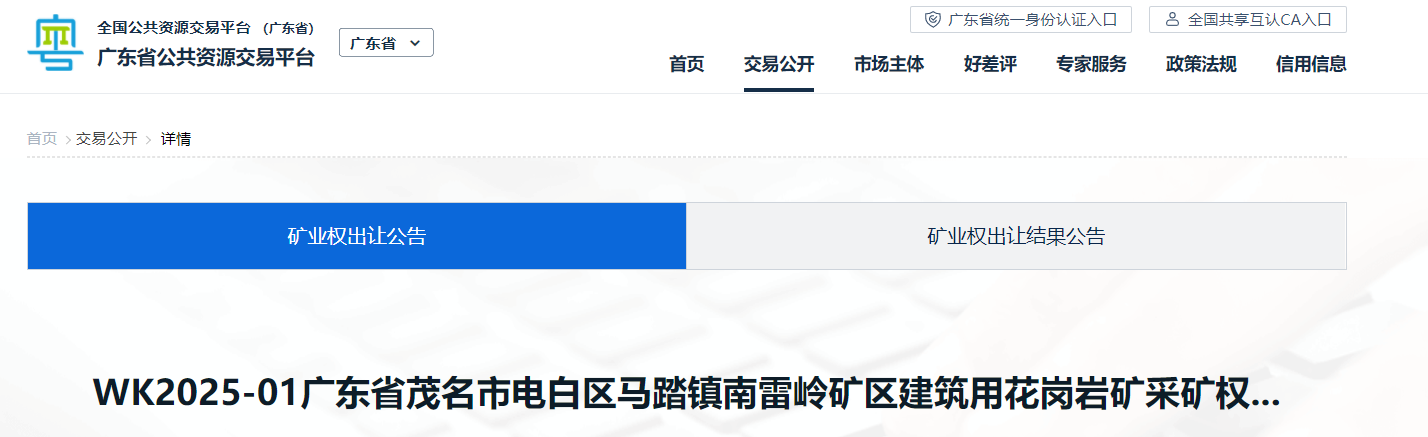The width and height of the screenshot is (1428, 437).
Task: Open the 市场主体 navigation item
Action: coord(889,64)
